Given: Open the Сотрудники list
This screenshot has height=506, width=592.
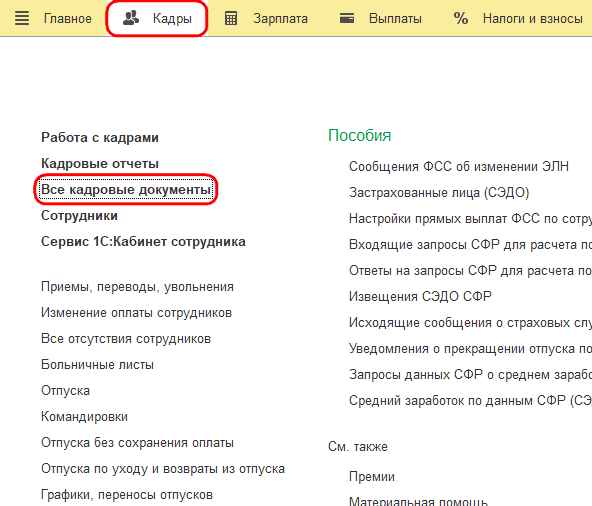Looking at the screenshot, I should pyautogui.click(x=79, y=216).
